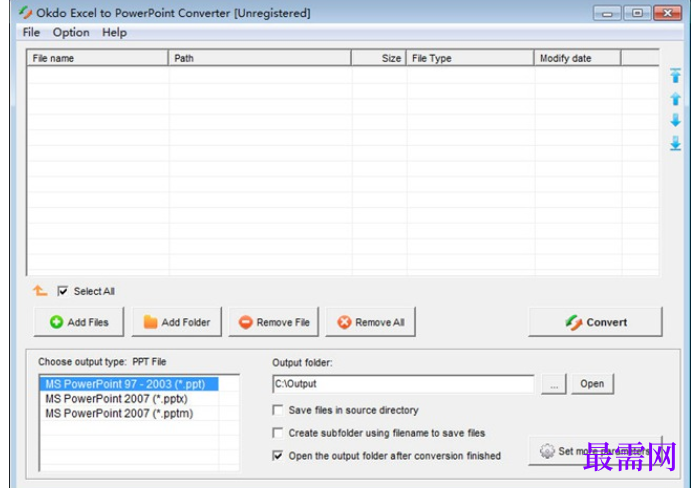Click the Okdo app icon in title bar
This screenshot has width=695, height=488.
[x=26, y=13]
